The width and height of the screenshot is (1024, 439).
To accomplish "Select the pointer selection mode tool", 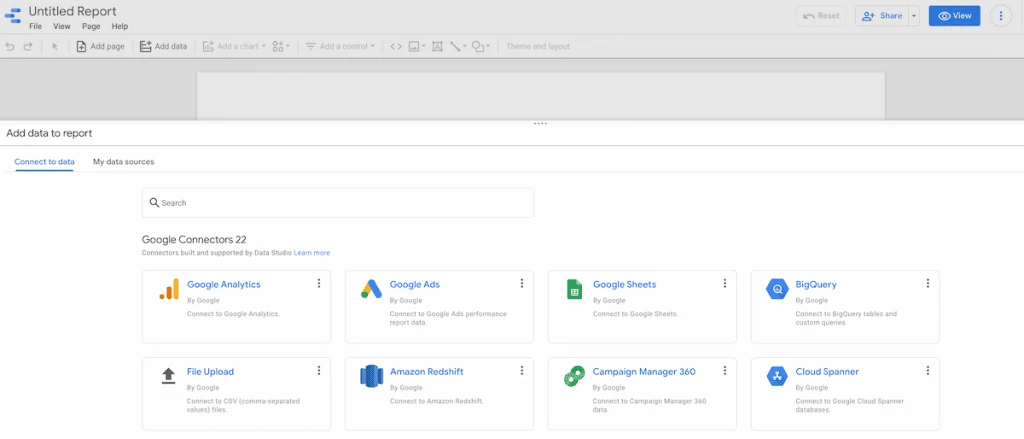I will tap(55, 46).
